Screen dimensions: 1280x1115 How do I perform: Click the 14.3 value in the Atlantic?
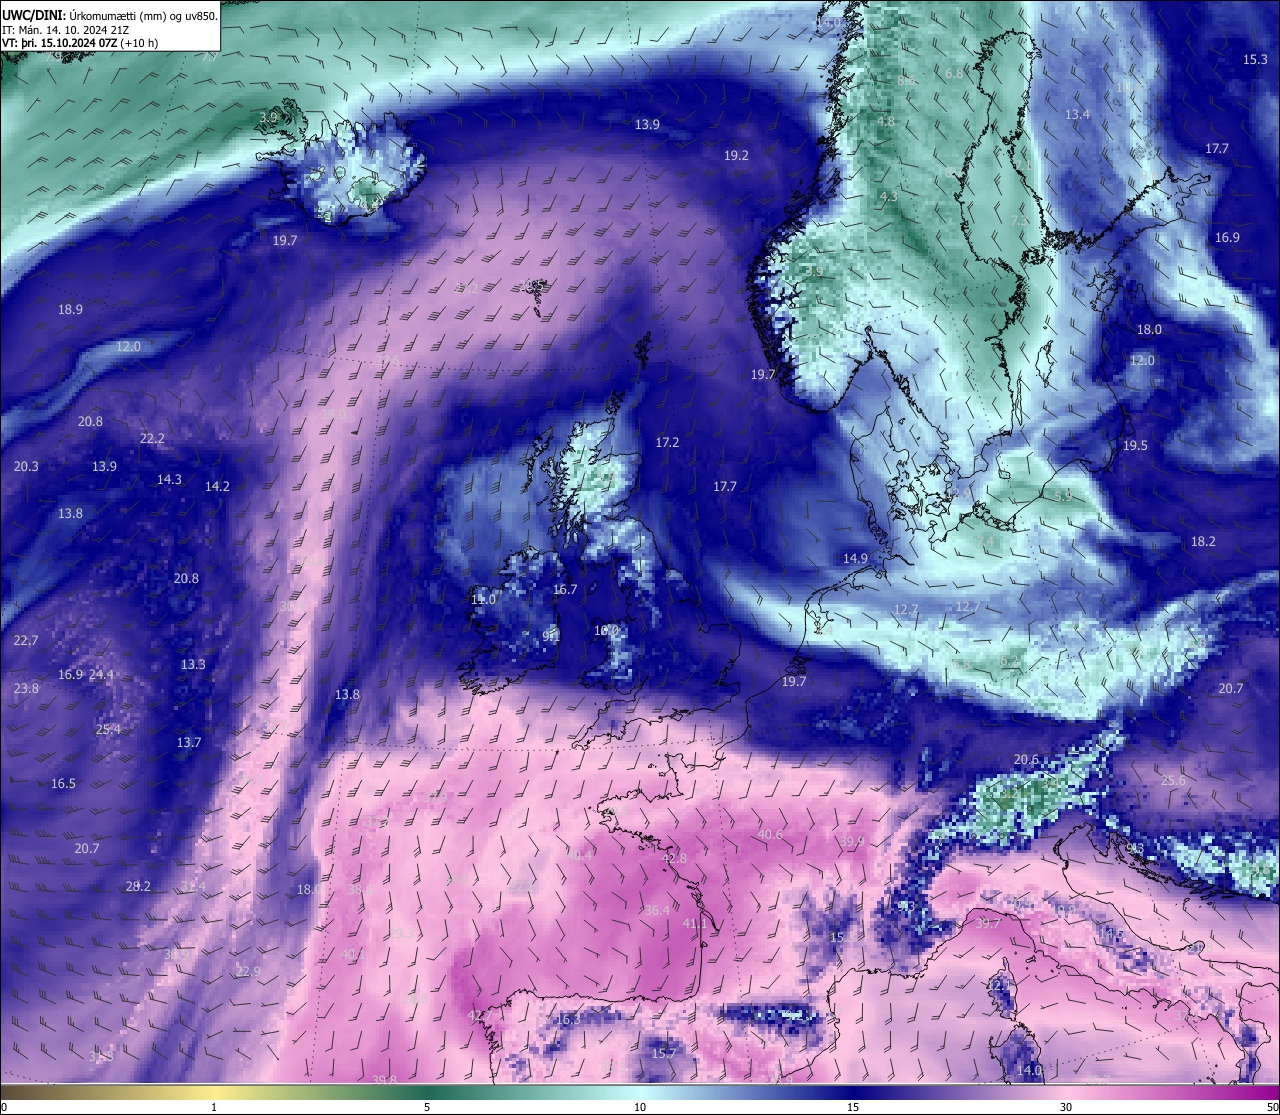pos(169,480)
